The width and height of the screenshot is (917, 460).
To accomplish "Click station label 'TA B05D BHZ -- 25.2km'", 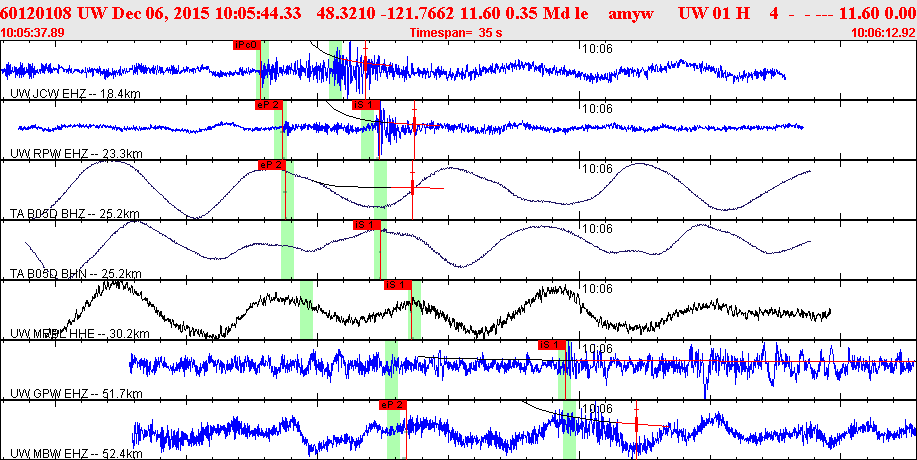I will 75,213.
